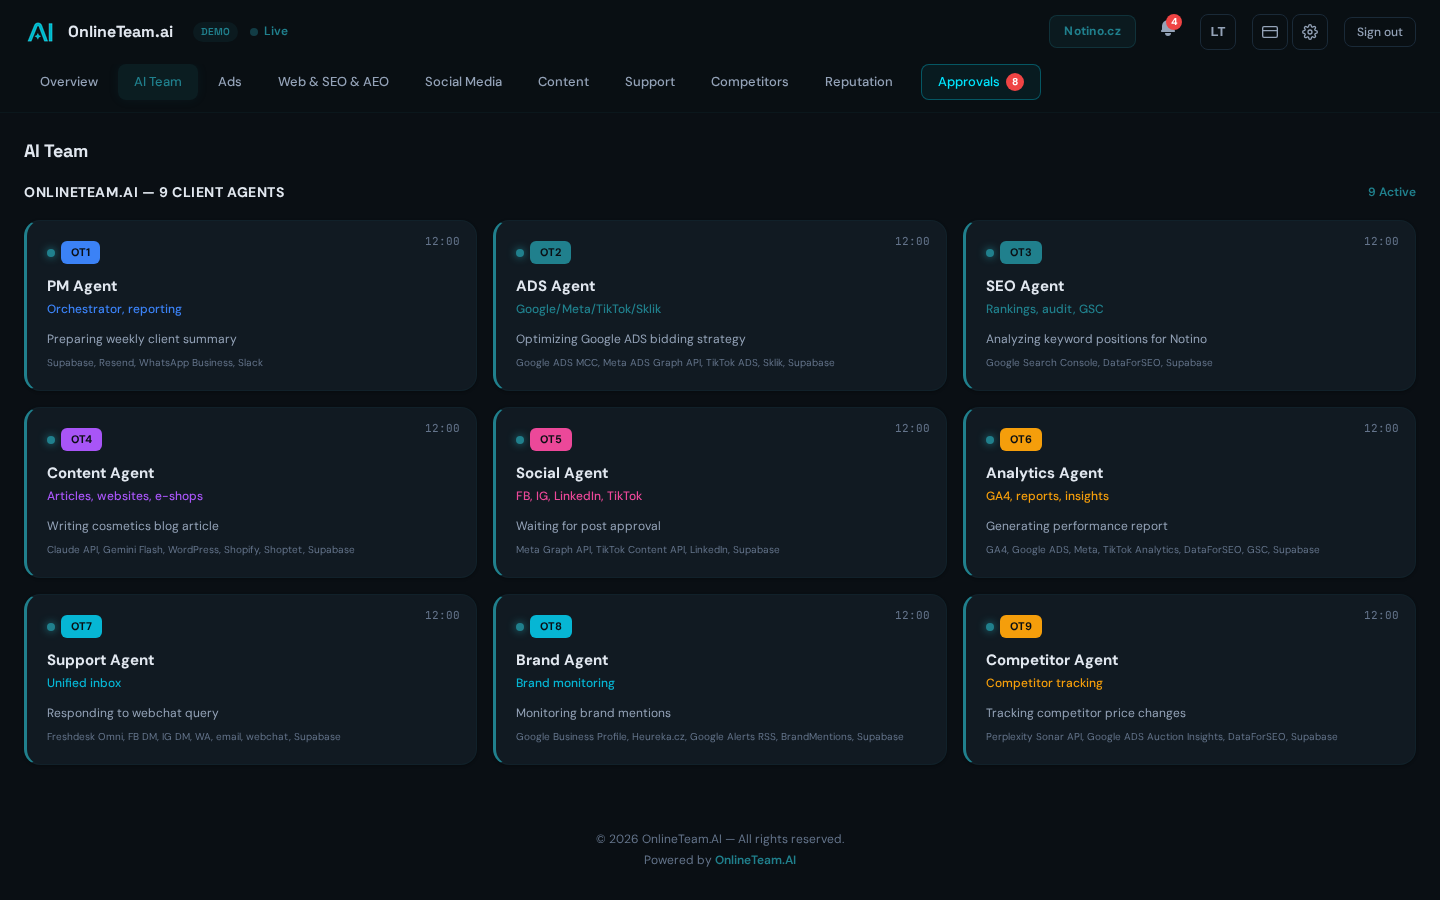Screen dimensions: 1440x900
Task: Click 'Generating performance report' status
Action: pos(1076,526)
